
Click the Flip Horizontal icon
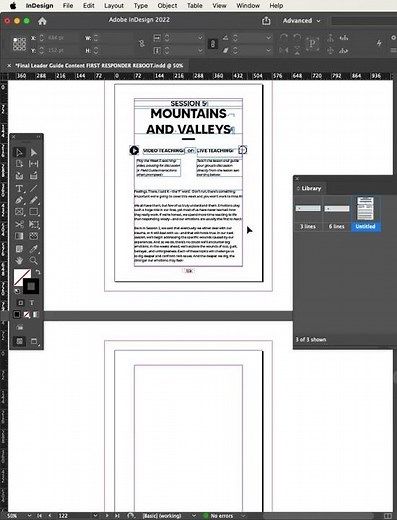click(x=284, y=50)
